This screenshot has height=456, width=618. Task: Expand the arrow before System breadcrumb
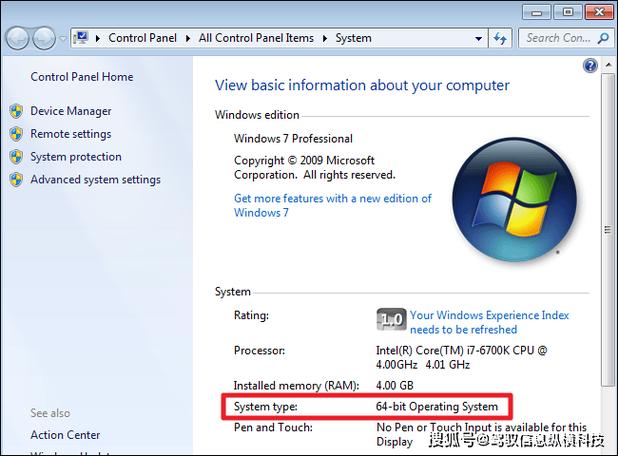point(325,39)
